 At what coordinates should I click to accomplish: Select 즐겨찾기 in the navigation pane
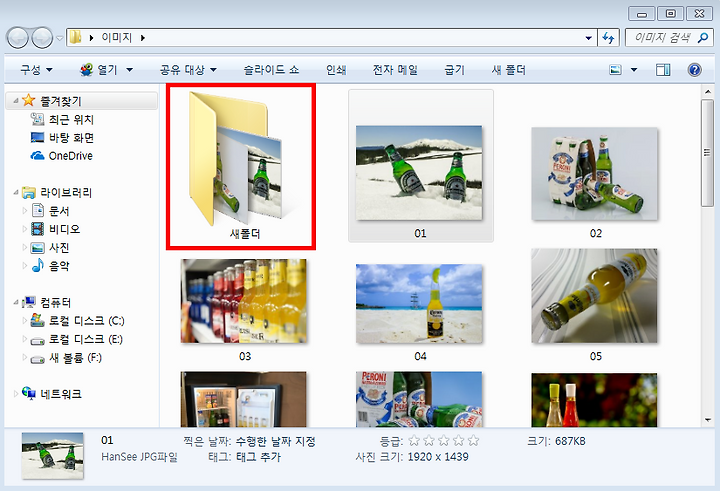pos(61,101)
